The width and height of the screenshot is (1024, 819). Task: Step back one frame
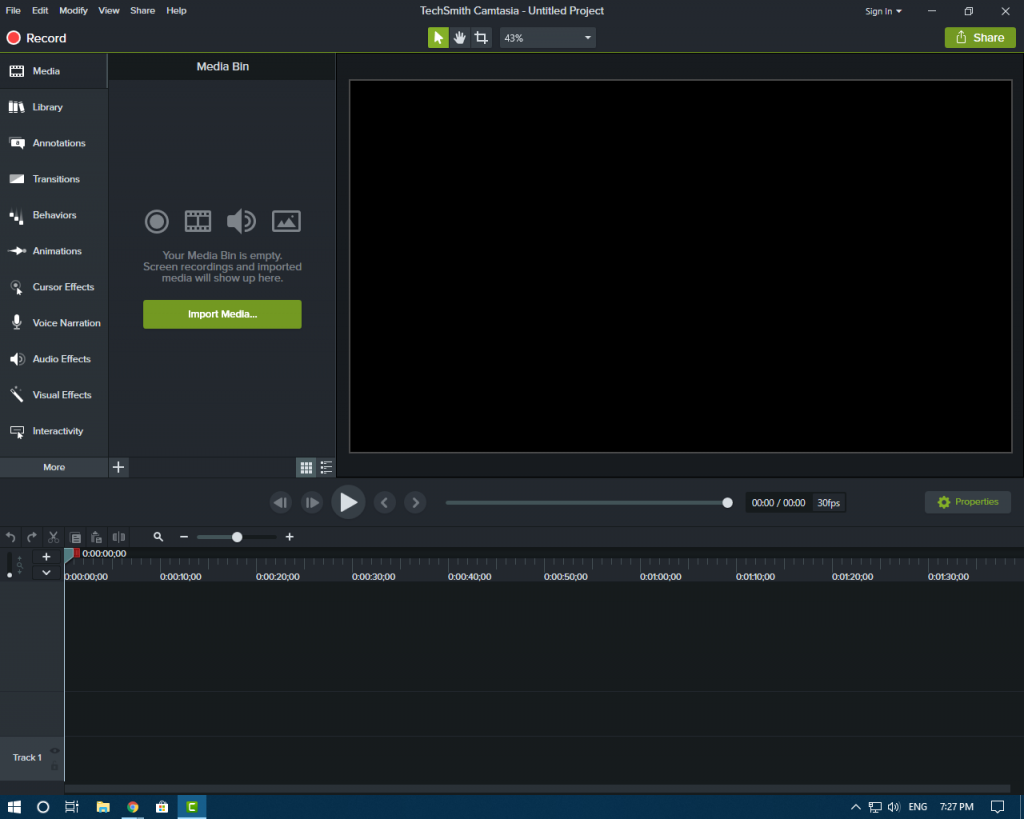pos(281,503)
